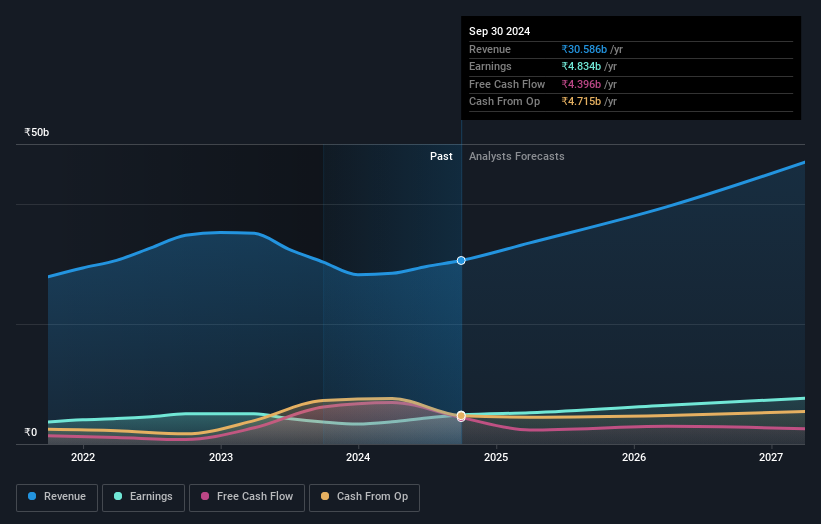Click the Cash From Op label in tooltip
The height and width of the screenshot is (524, 821).
504,102
